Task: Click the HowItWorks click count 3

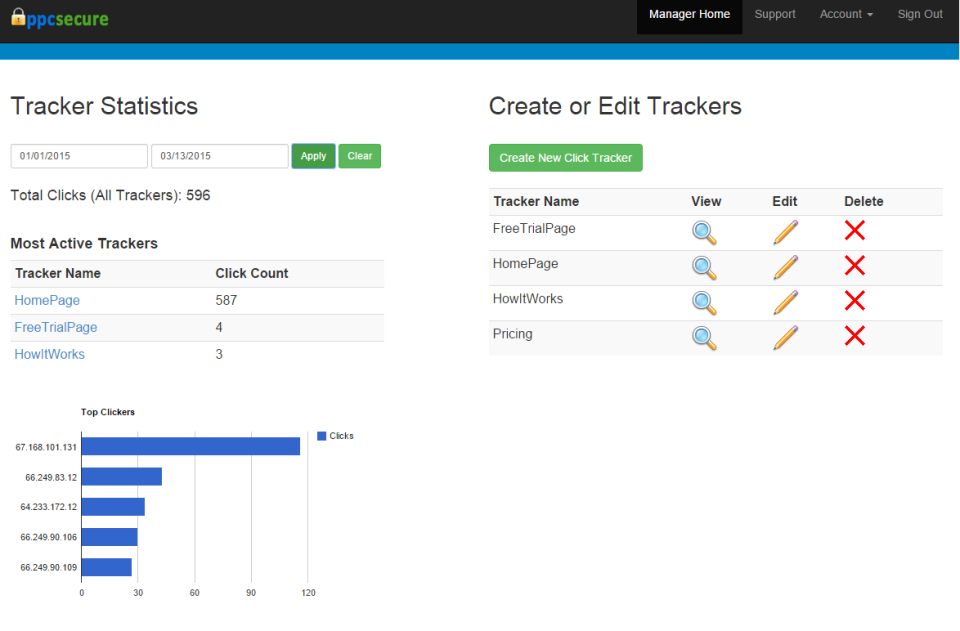Action: 219,354
